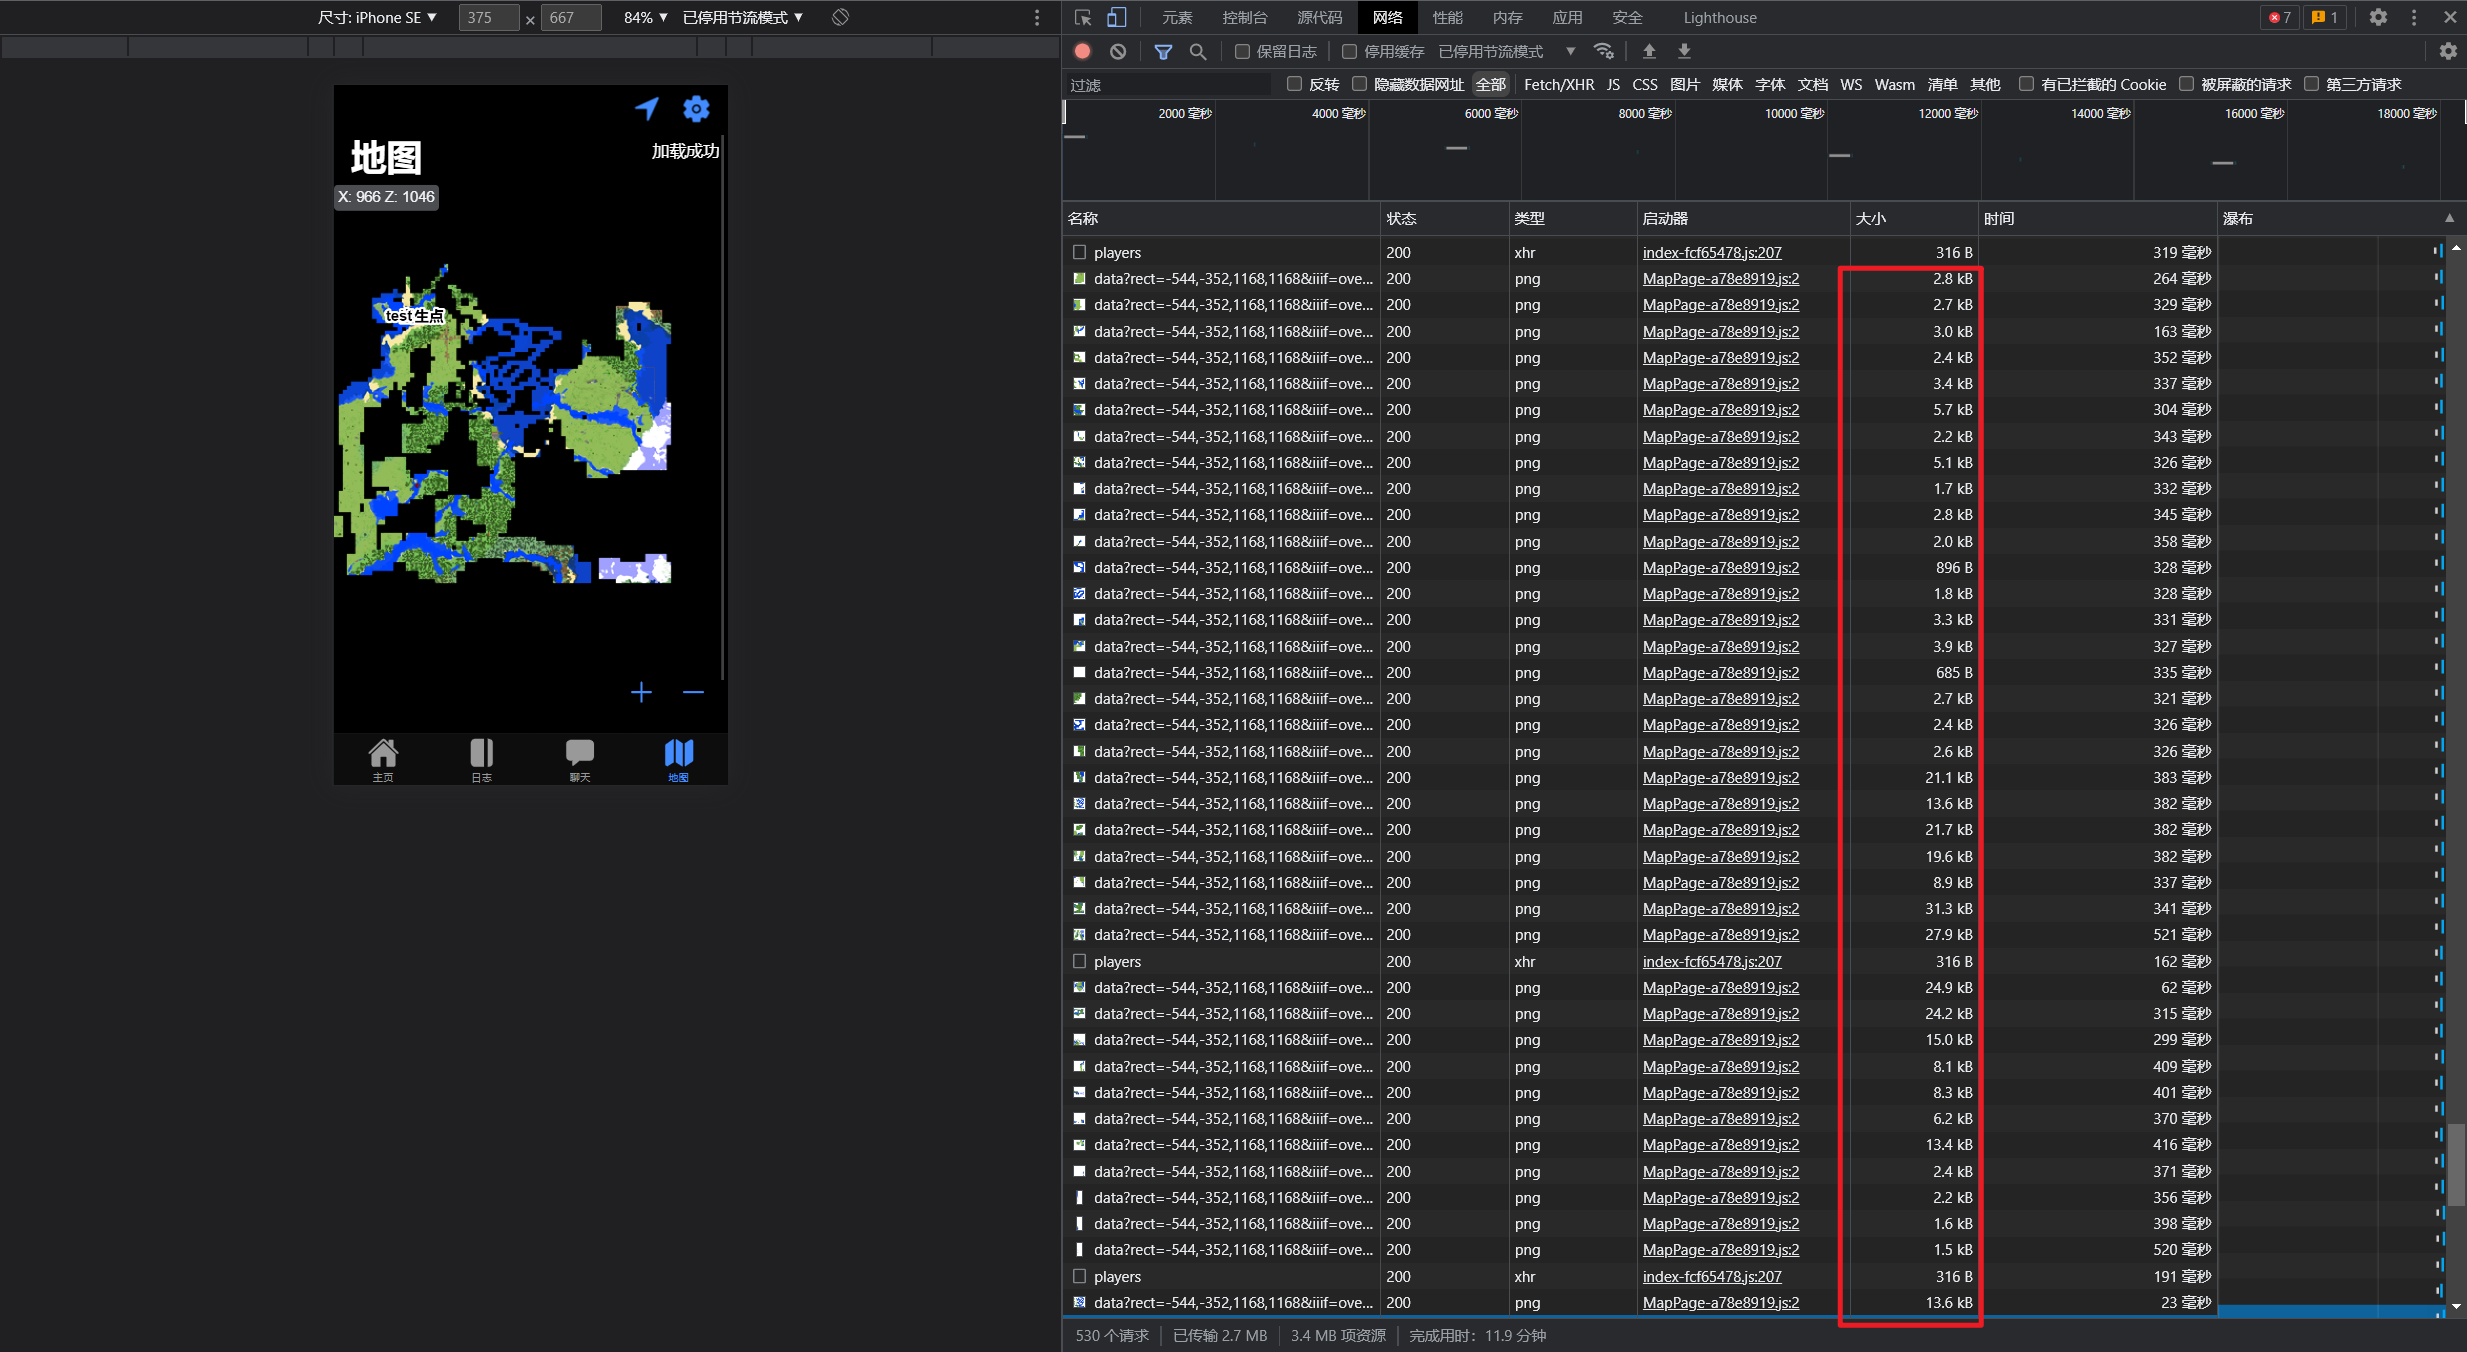Screen dimensions: 2467x1352
Task: Check the 第三方请求 checkbox
Action: 2311,84
